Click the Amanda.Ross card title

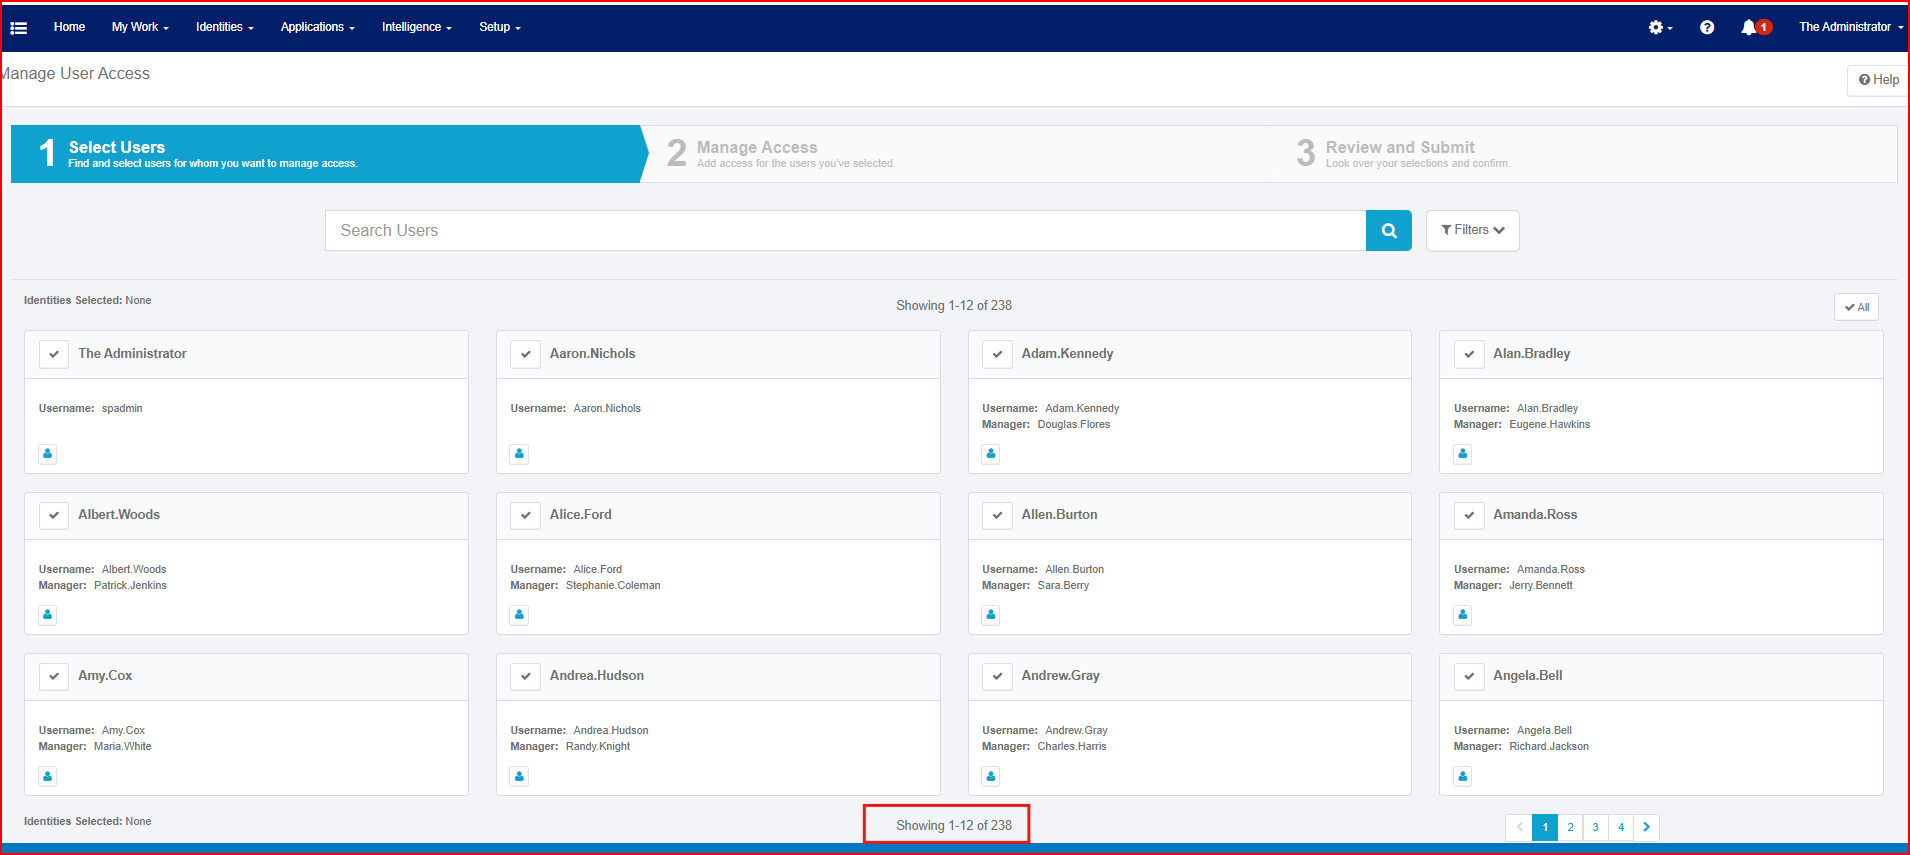[x=1535, y=515]
